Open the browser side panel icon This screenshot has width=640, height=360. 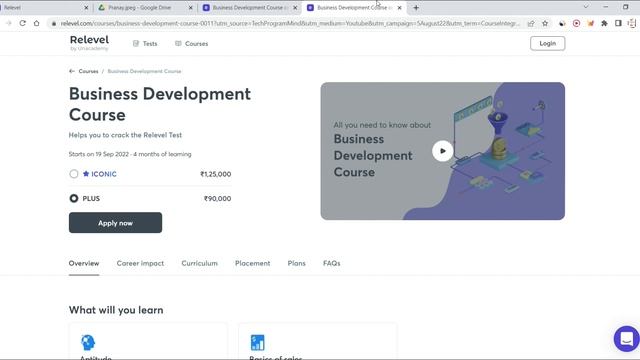pos(618,23)
